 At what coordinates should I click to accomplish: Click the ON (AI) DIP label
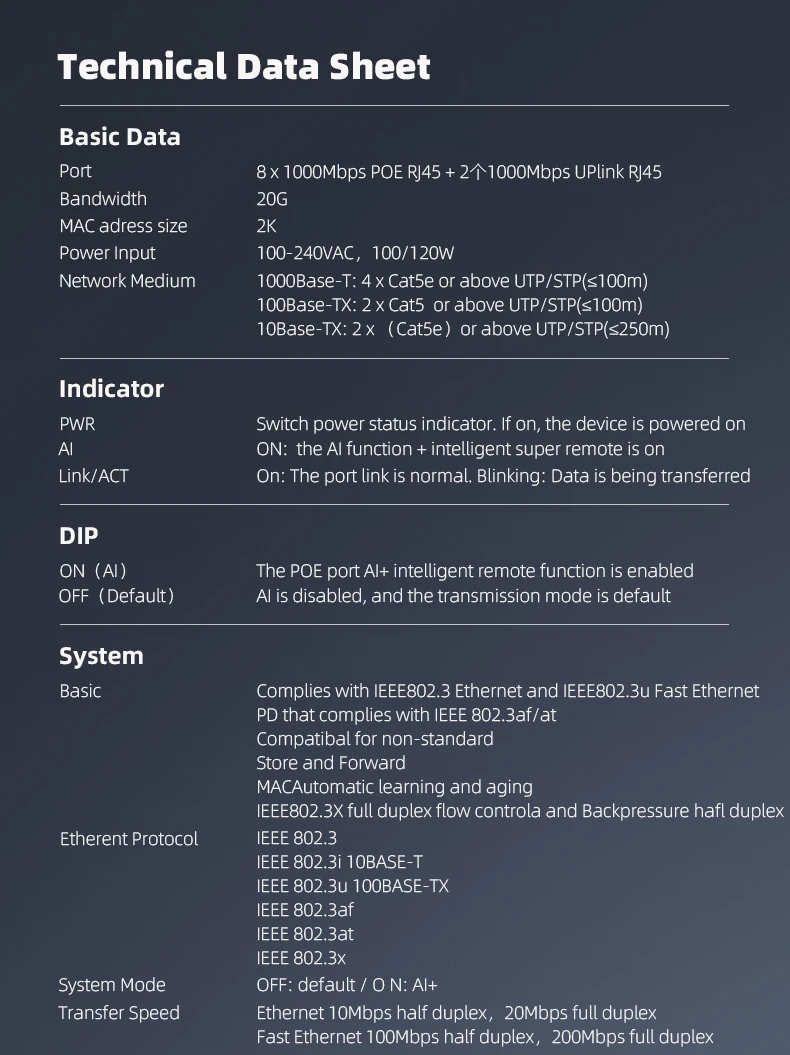[93, 571]
